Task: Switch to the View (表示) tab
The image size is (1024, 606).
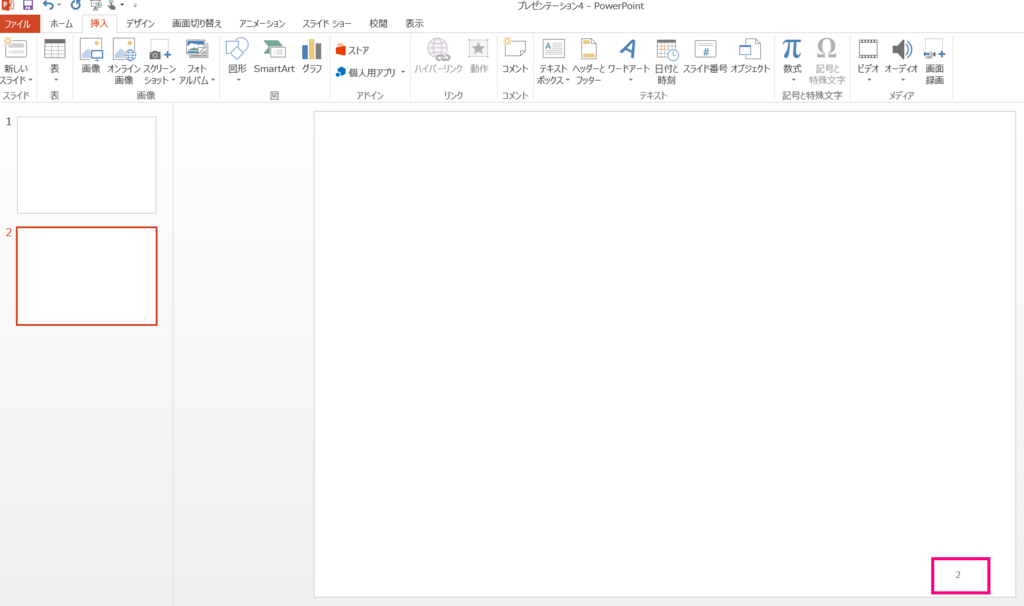Action: 414,24
